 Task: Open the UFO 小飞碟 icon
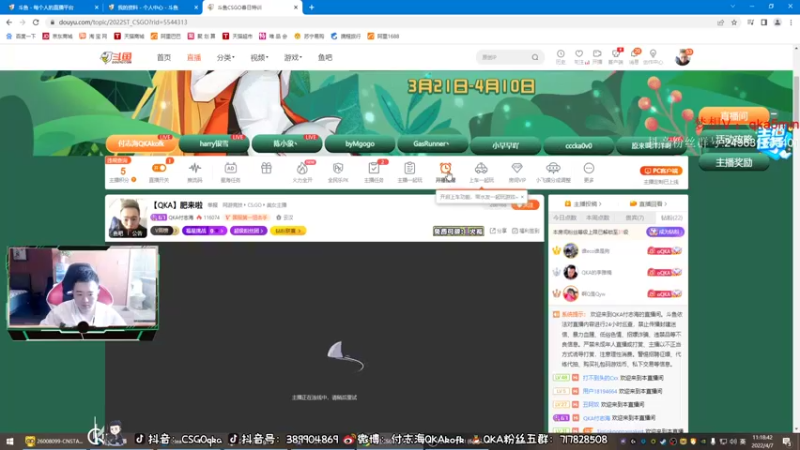tap(553, 168)
